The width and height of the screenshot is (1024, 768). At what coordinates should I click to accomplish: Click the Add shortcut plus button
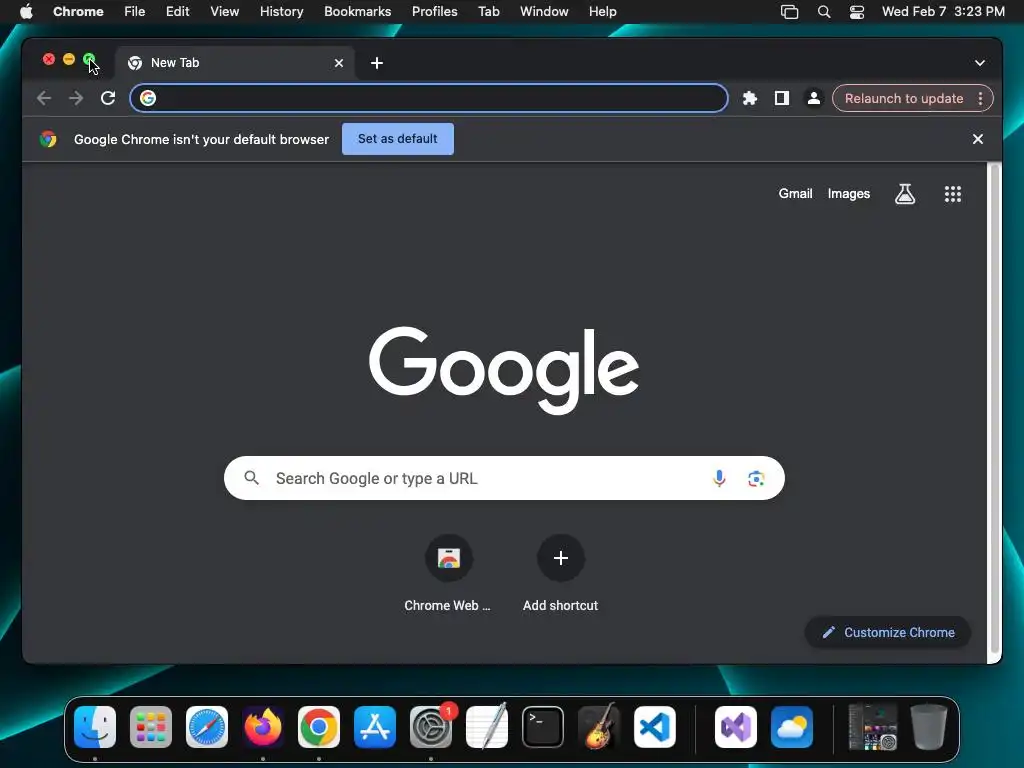pyautogui.click(x=560, y=558)
